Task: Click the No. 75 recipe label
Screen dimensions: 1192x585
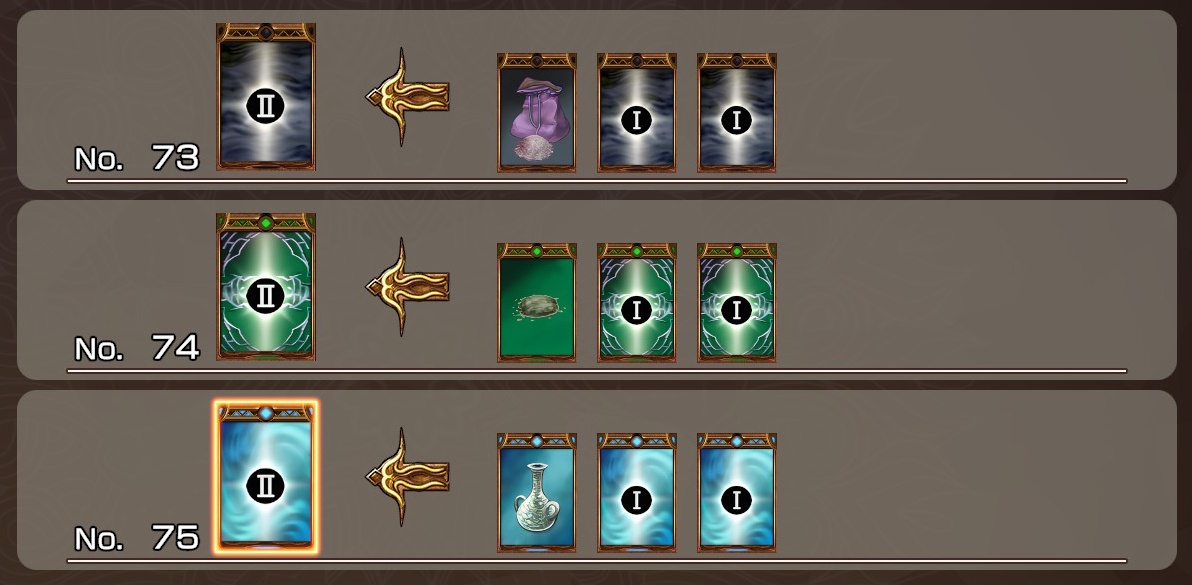Action: click(137, 538)
